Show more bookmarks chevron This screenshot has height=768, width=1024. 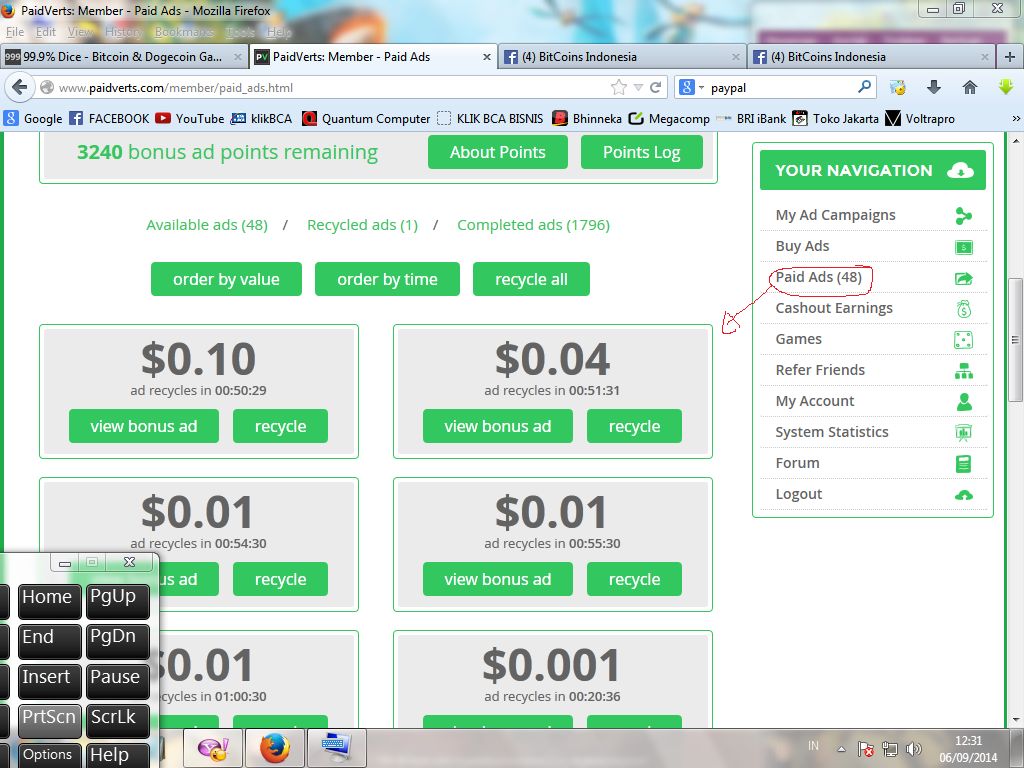tap(1016, 118)
